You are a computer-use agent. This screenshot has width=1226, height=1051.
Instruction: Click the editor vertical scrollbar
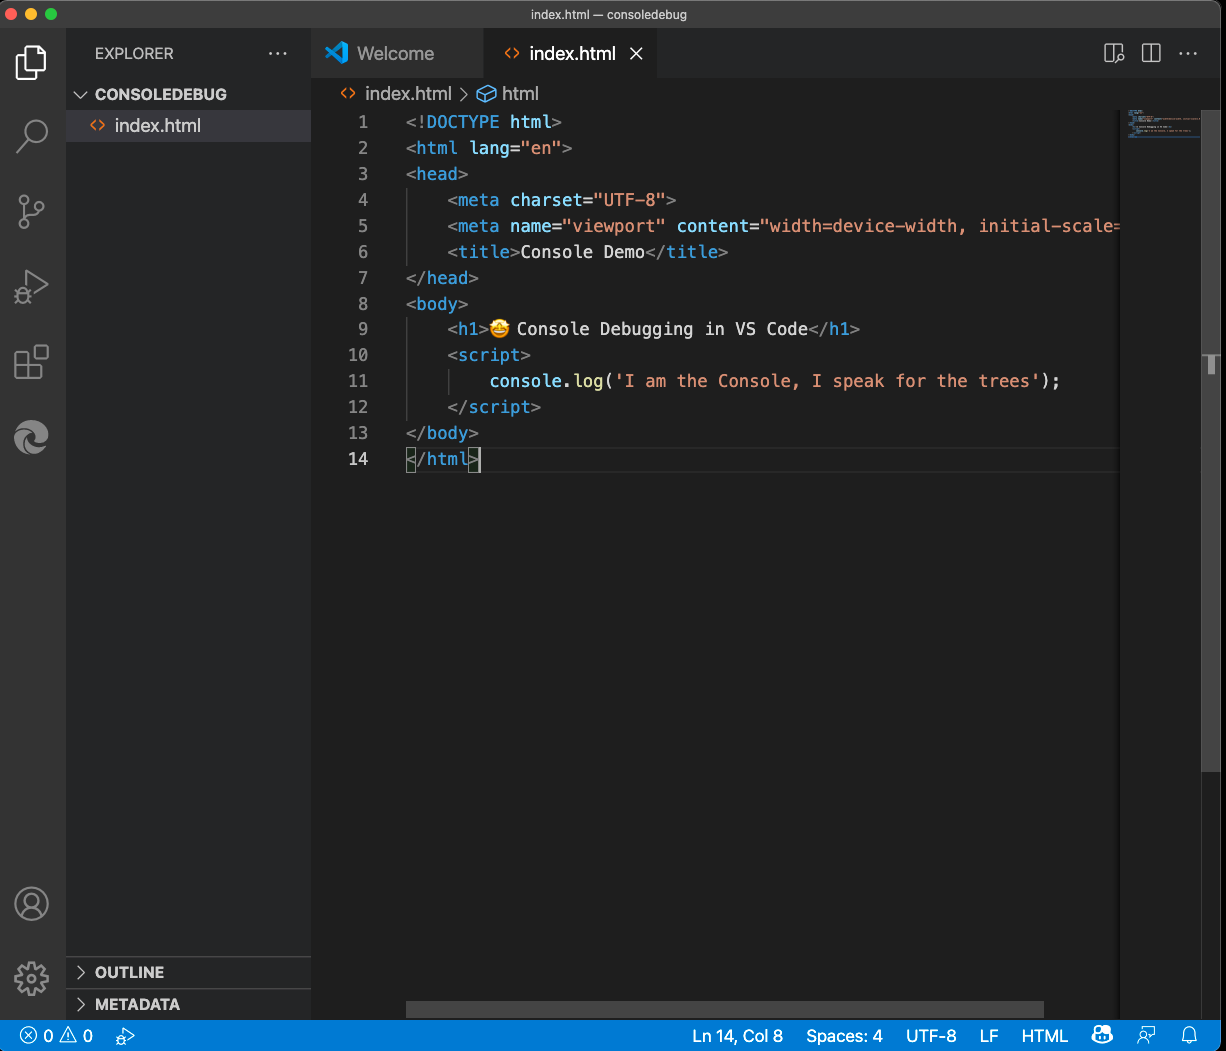click(1211, 440)
